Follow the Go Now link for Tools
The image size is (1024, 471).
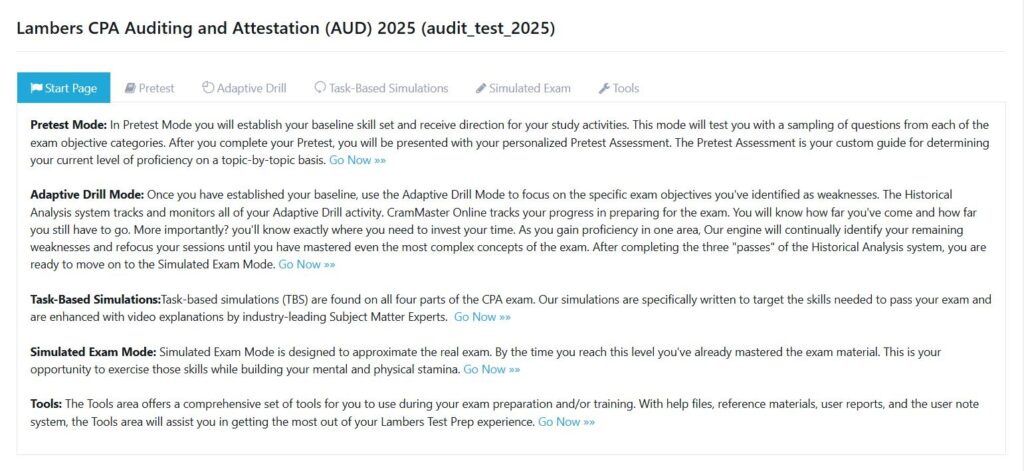(x=566, y=422)
